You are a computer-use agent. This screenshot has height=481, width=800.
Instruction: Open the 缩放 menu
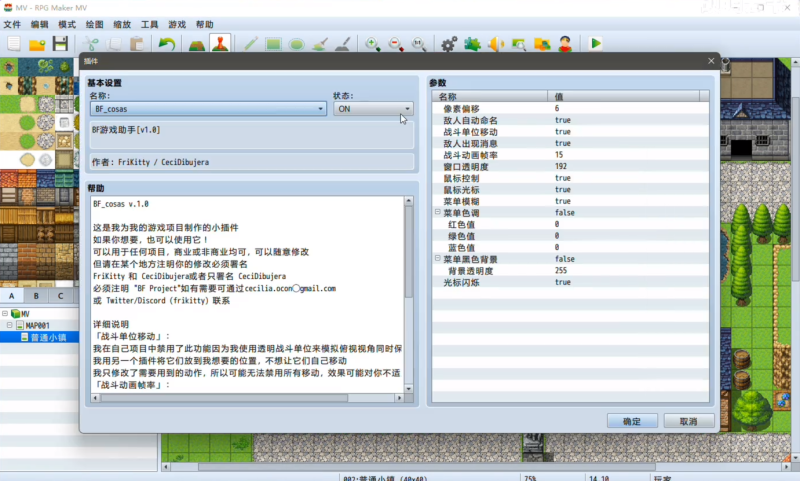(122, 24)
